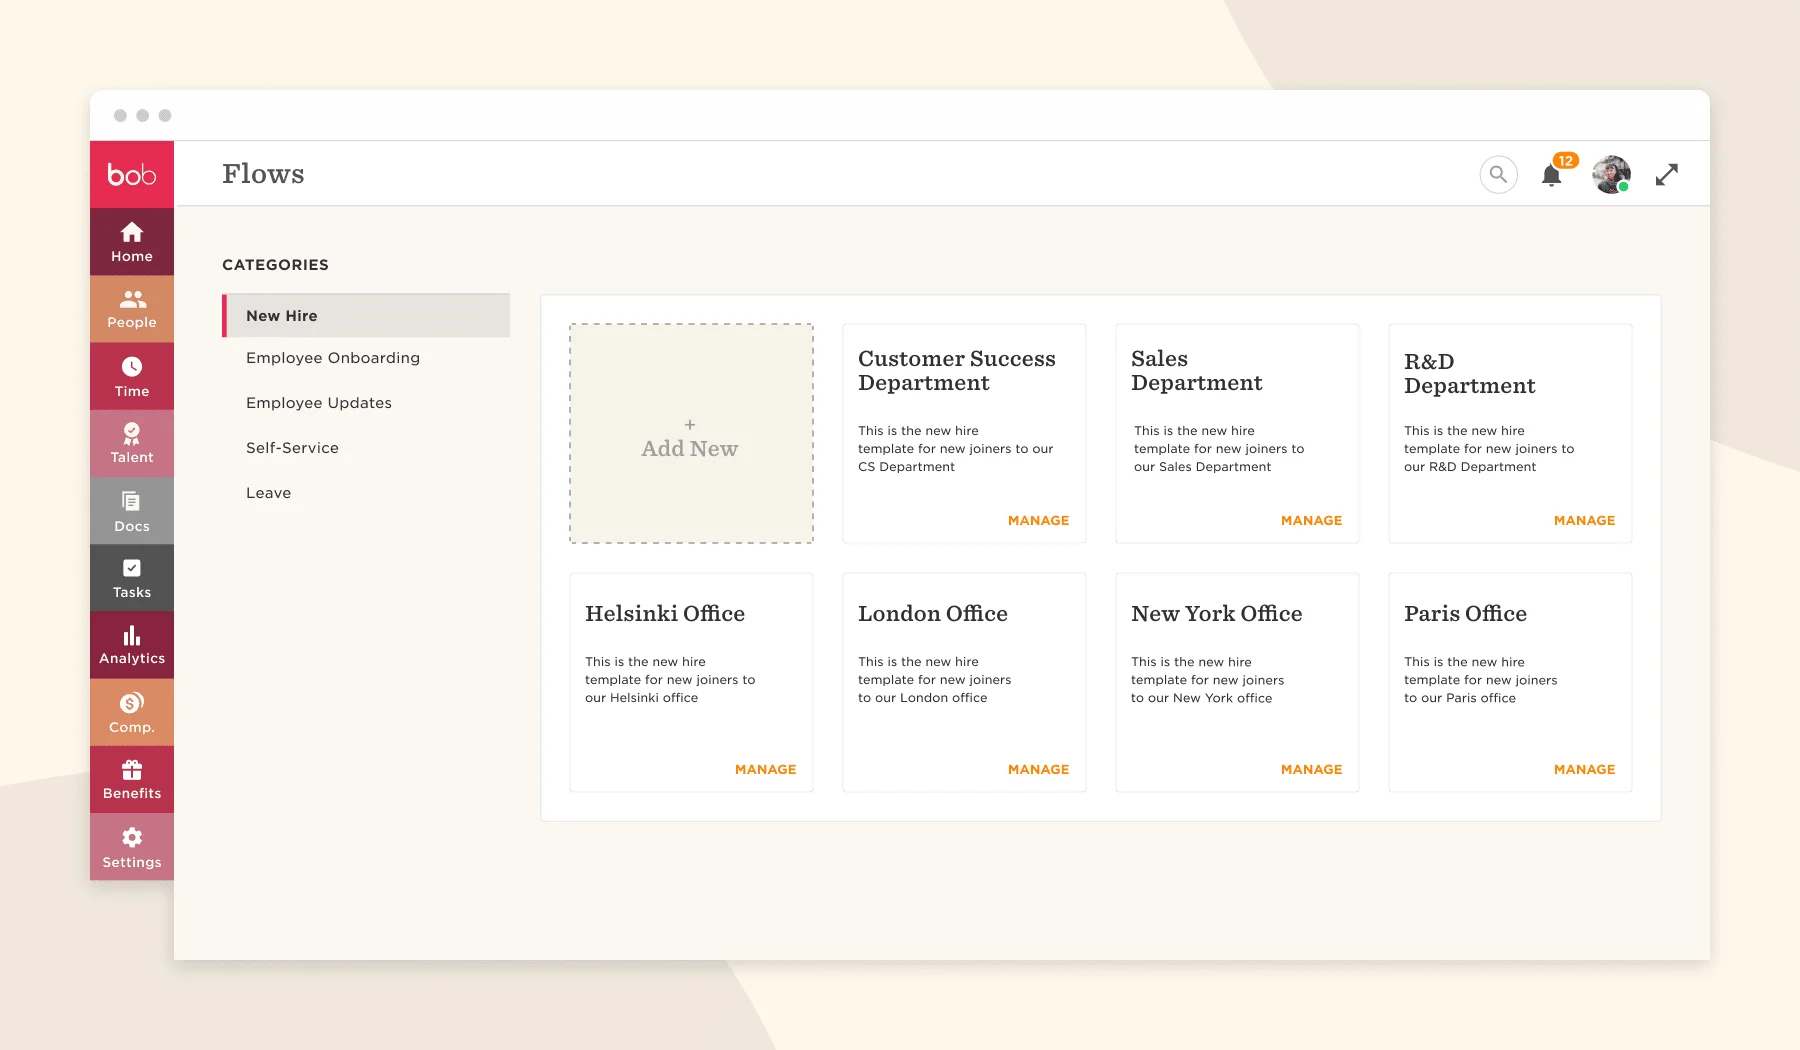Viewport: 1800px width, 1050px height.
Task: Go to Benefits in sidebar
Action: (132, 779)
